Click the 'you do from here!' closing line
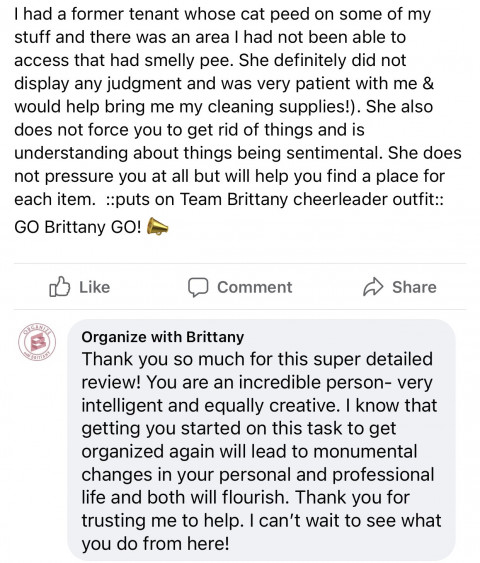This screenshot has width=480, height=563. click(x=155, y=544)
